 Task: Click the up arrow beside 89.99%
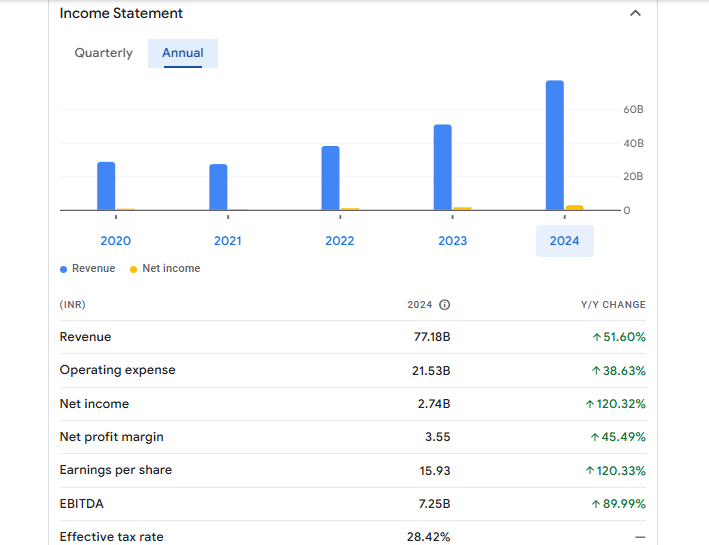pos(596,504)
